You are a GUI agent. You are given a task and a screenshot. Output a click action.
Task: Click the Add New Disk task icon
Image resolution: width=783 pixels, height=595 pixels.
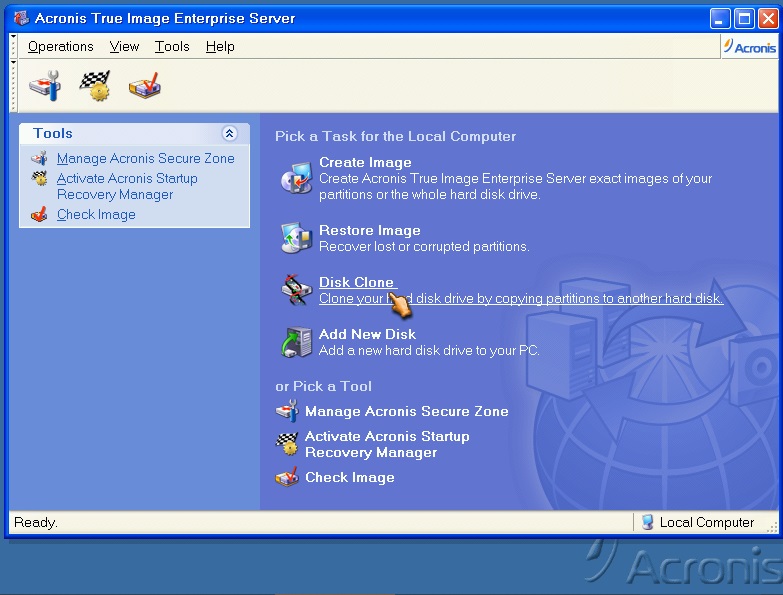pyautogui.click(x=297, y=342)
